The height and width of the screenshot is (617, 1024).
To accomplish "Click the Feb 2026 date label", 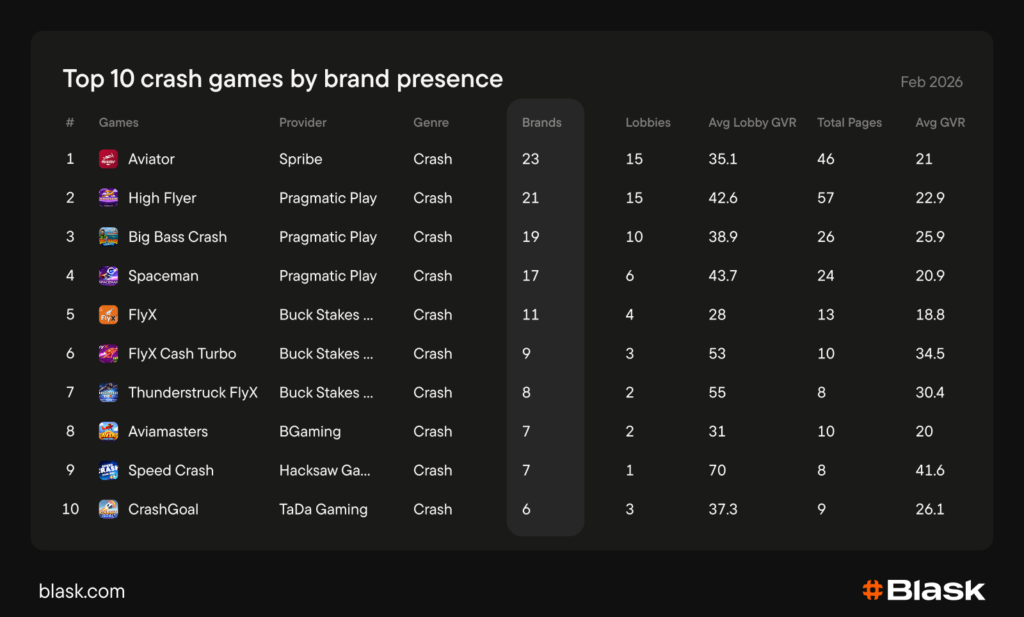I will 931,82.
